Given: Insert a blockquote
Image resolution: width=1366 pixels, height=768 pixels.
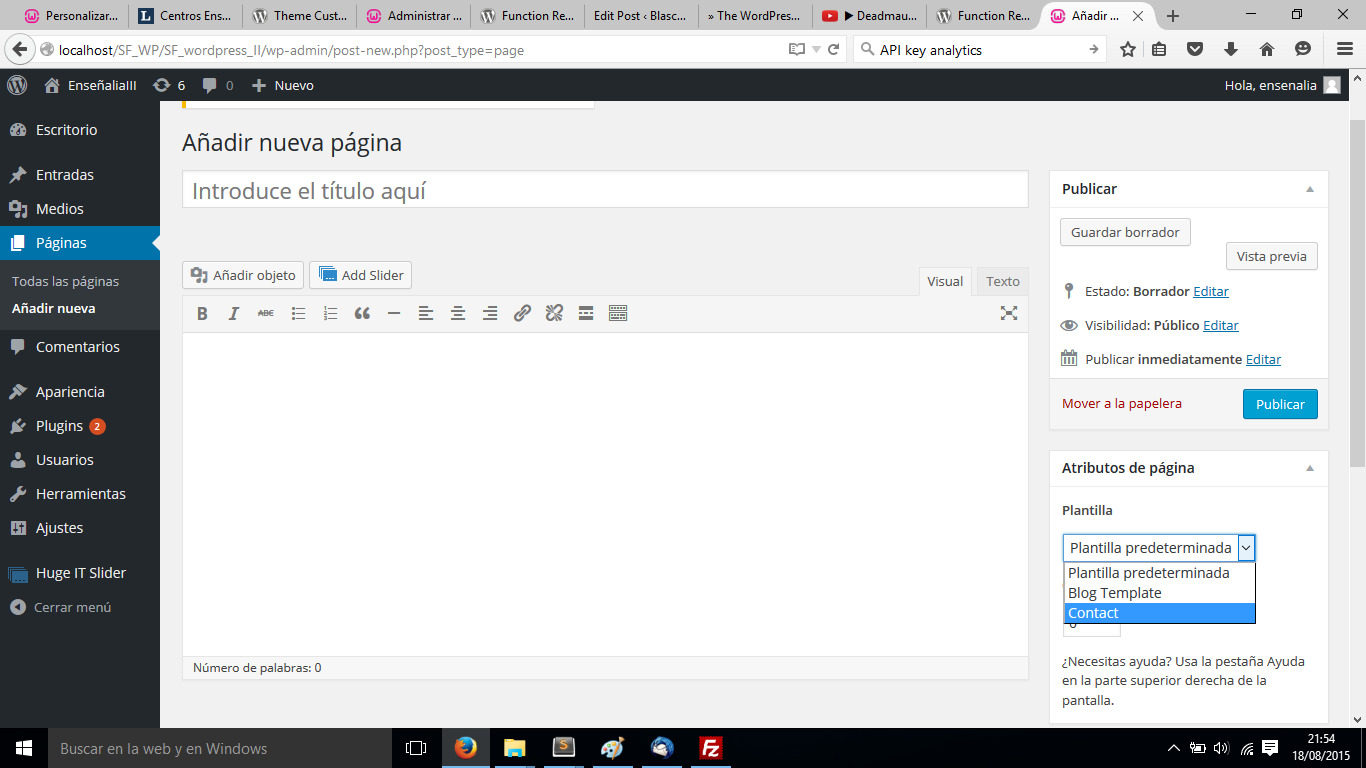Looking at the screenshot, I should point(362,314).
